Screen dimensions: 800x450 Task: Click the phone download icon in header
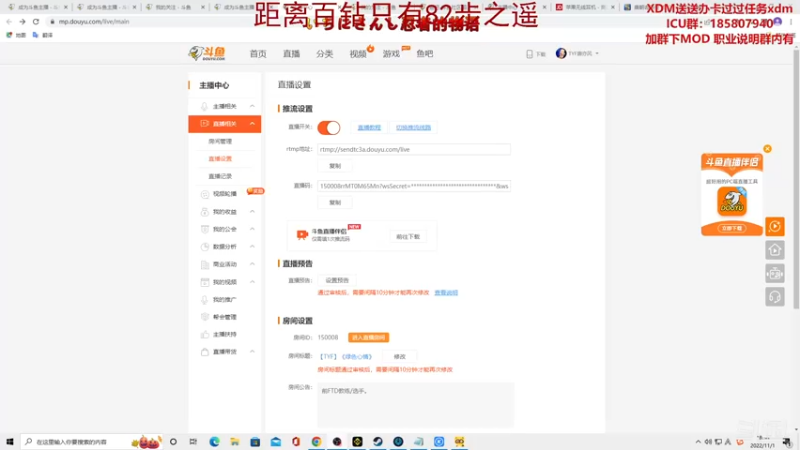[529, 54]
